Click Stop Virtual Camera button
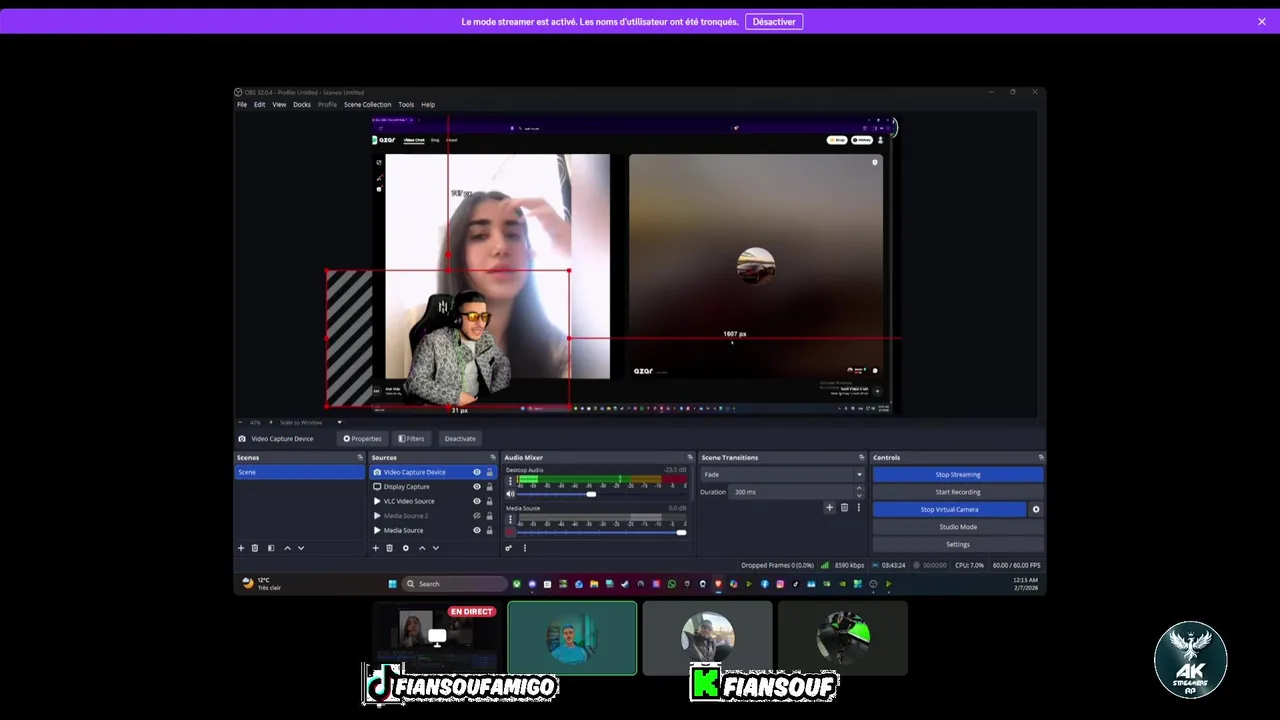 point(950,510)
